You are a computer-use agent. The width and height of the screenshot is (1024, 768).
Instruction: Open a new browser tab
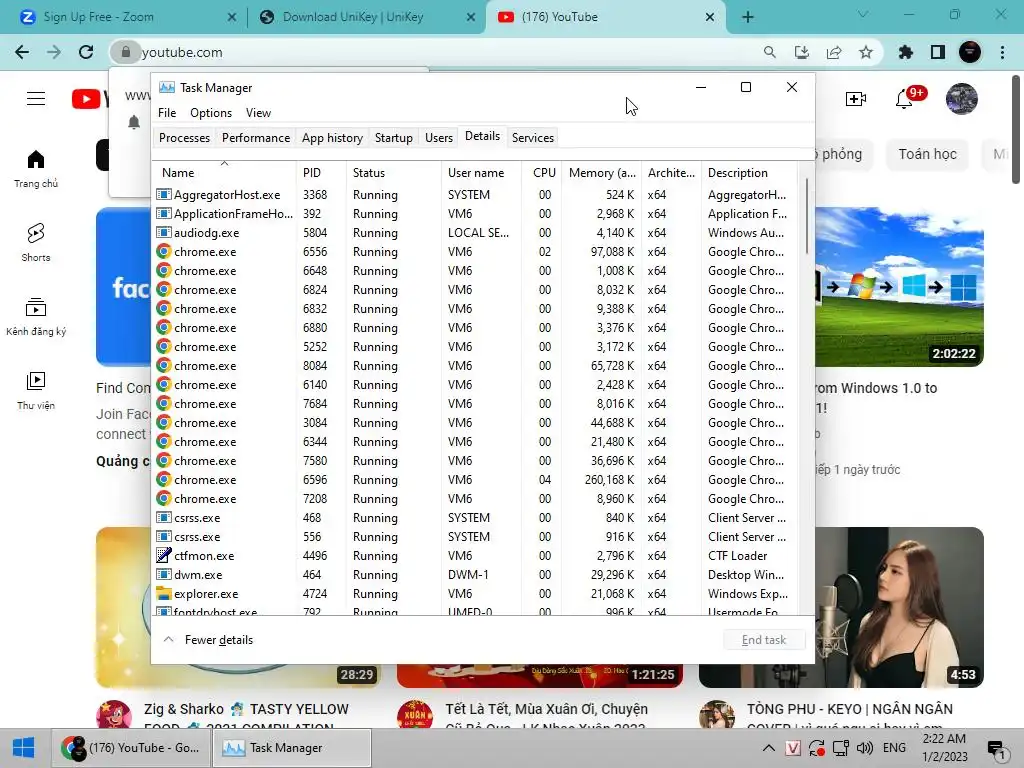748,17
